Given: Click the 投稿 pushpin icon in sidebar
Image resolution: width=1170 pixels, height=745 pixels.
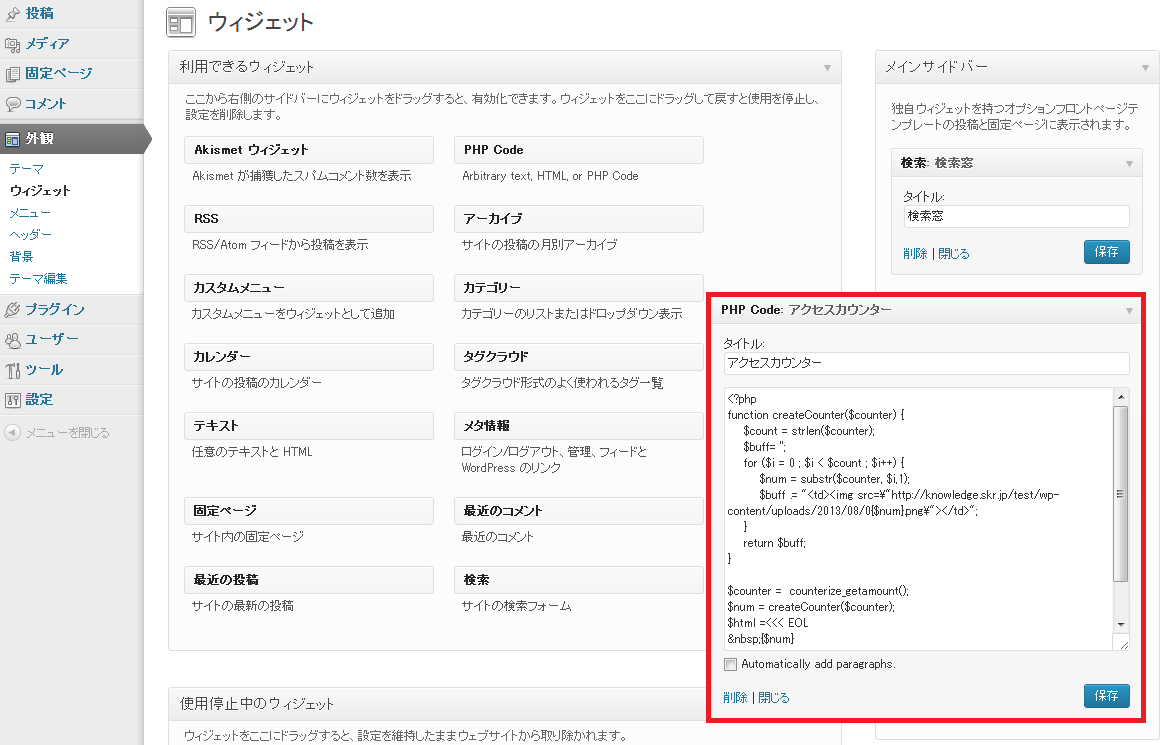Looking at the screenshot, I should point(12,14).
